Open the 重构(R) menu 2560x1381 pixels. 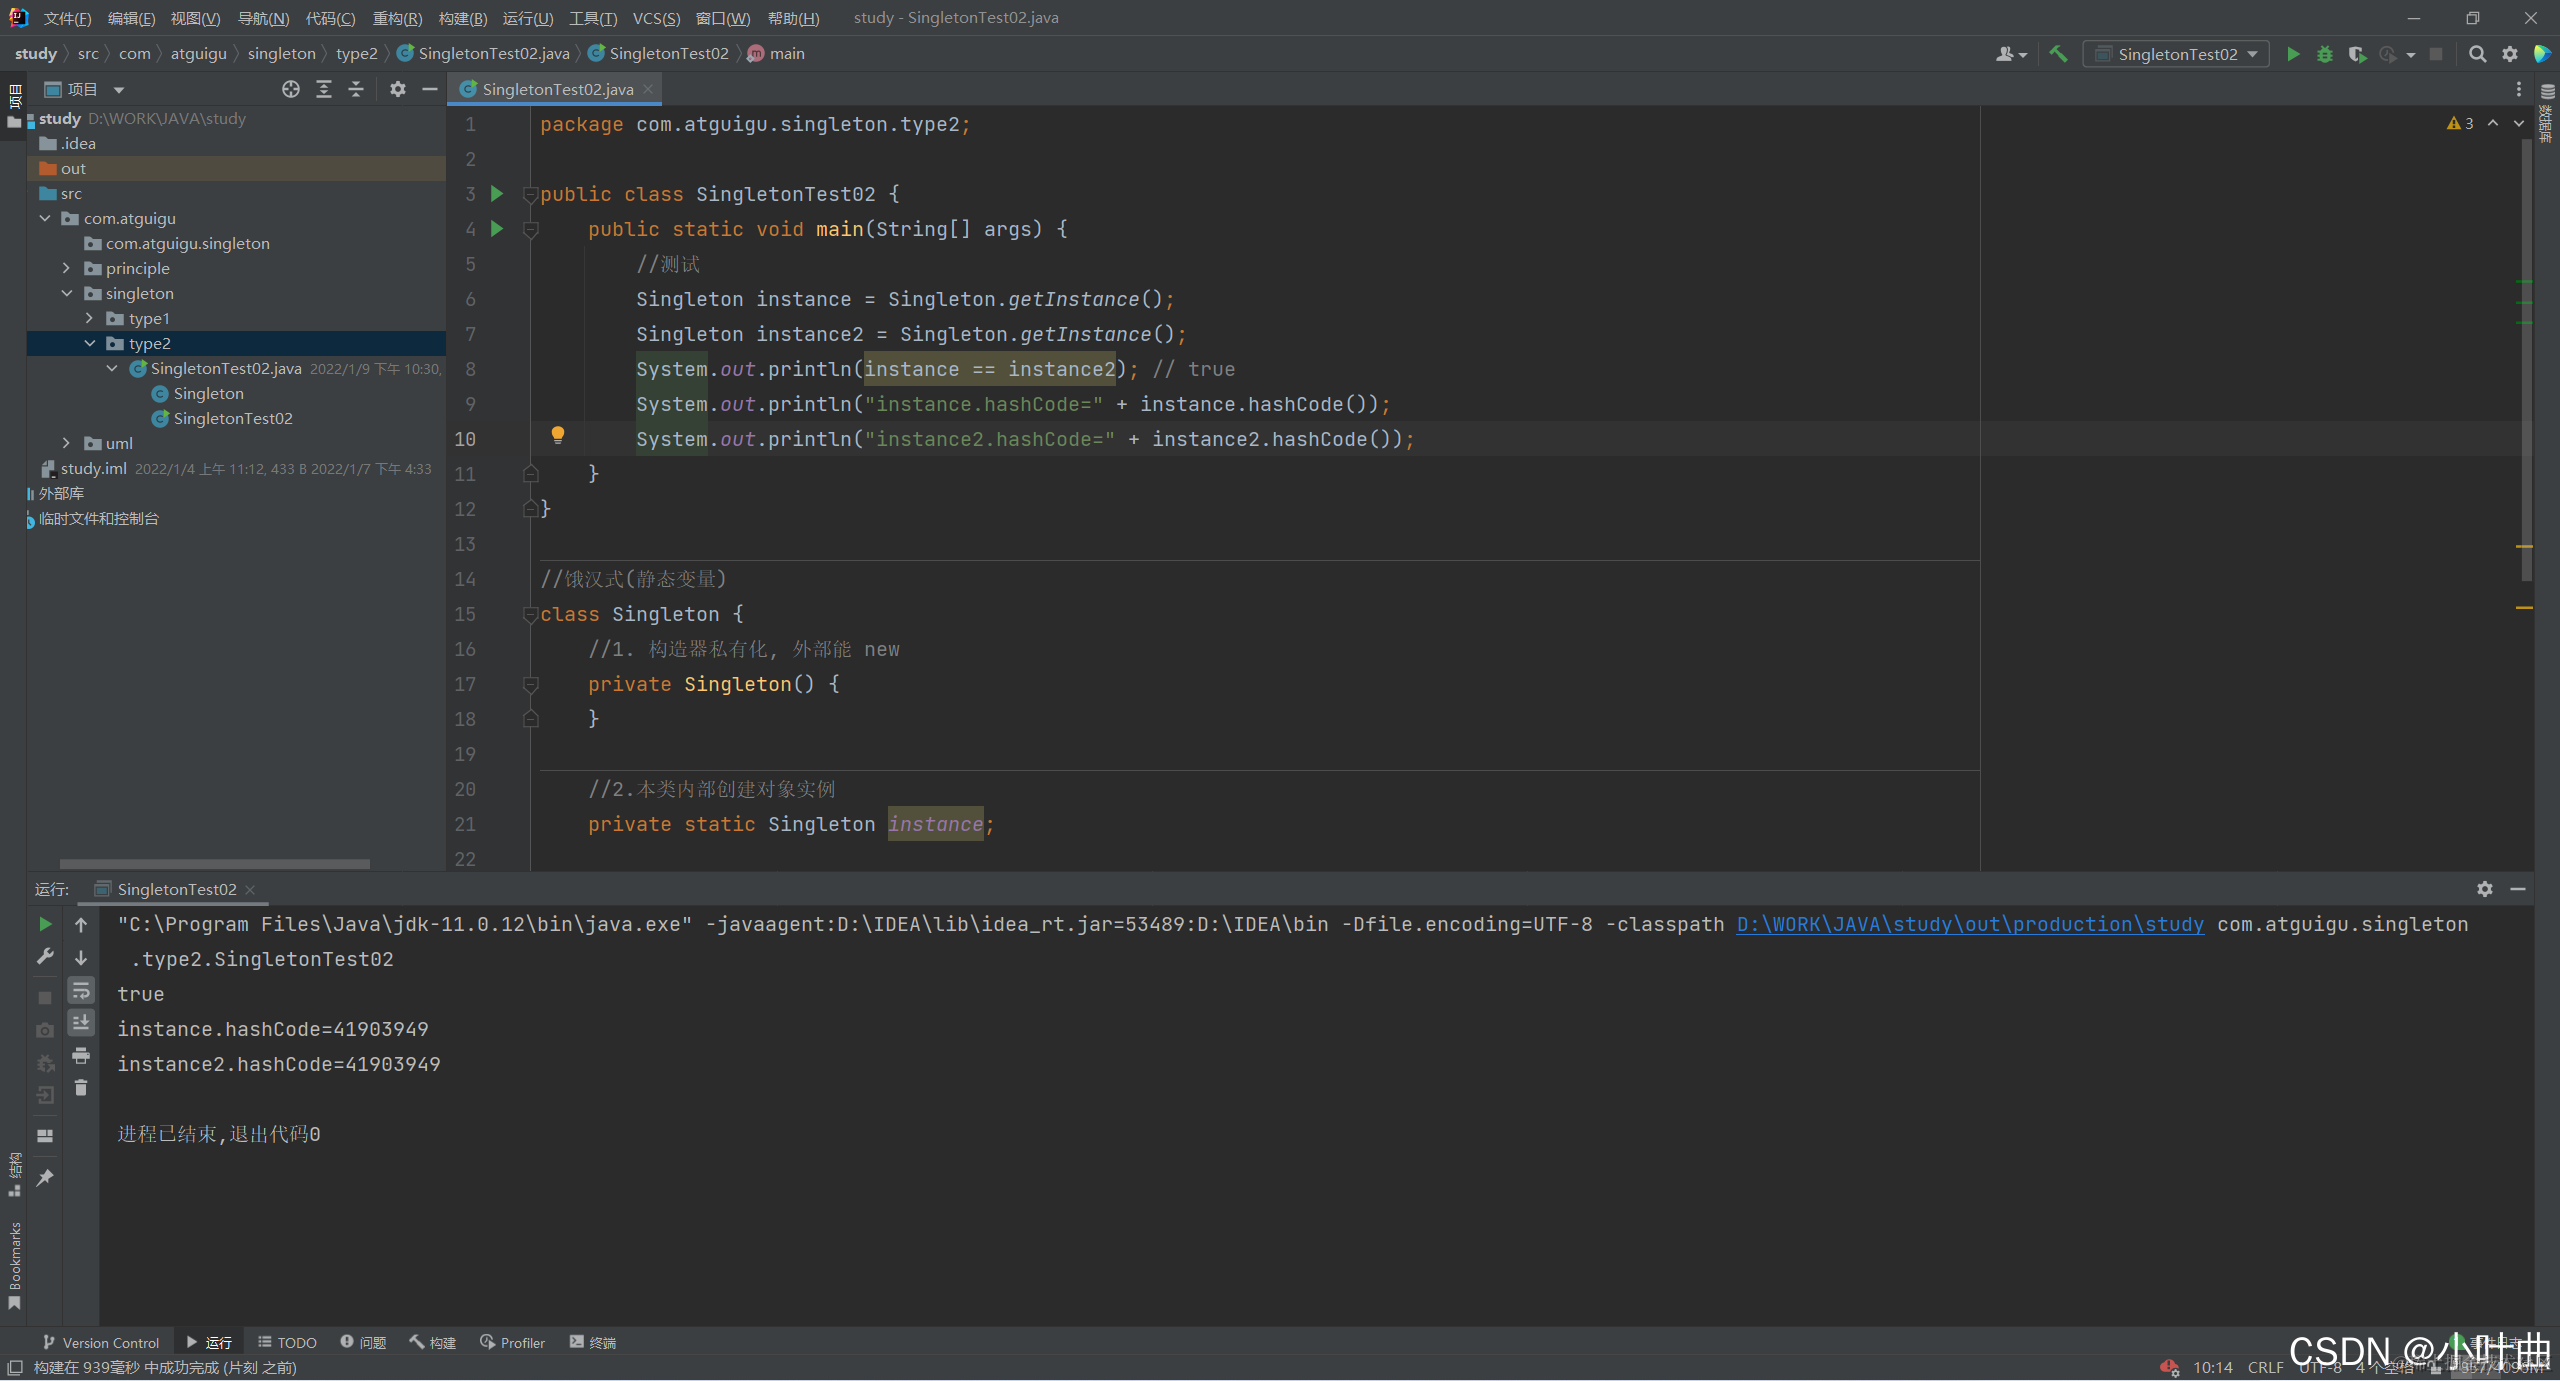397,18
